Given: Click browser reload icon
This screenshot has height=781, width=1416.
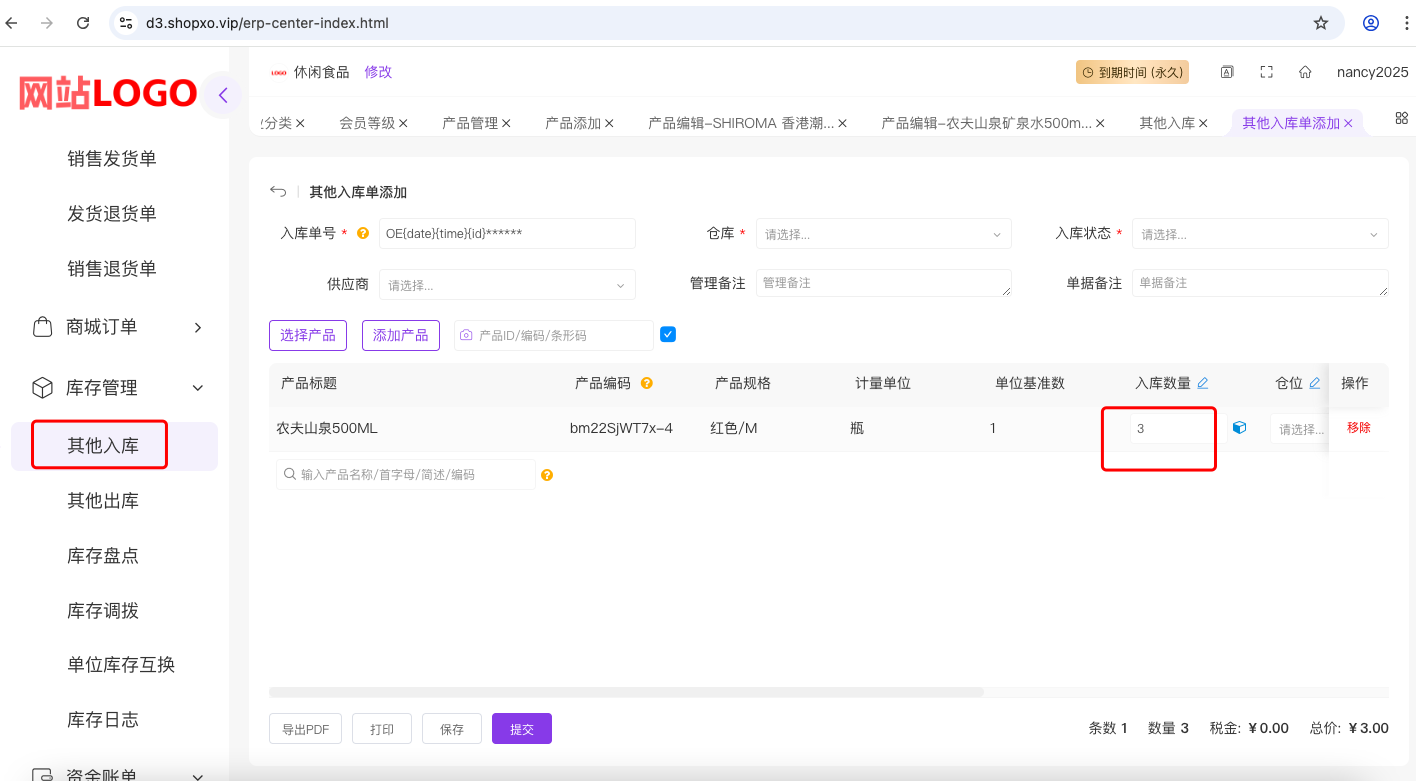Looking at the screenshot, I should (x=83, y=22).
